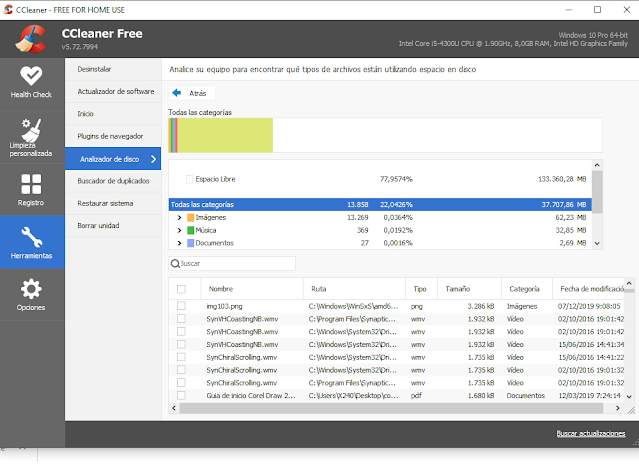The image size is (639, 464).
Task: Click 133.360,28 MB free space value
Action: (x=562, y=179)
